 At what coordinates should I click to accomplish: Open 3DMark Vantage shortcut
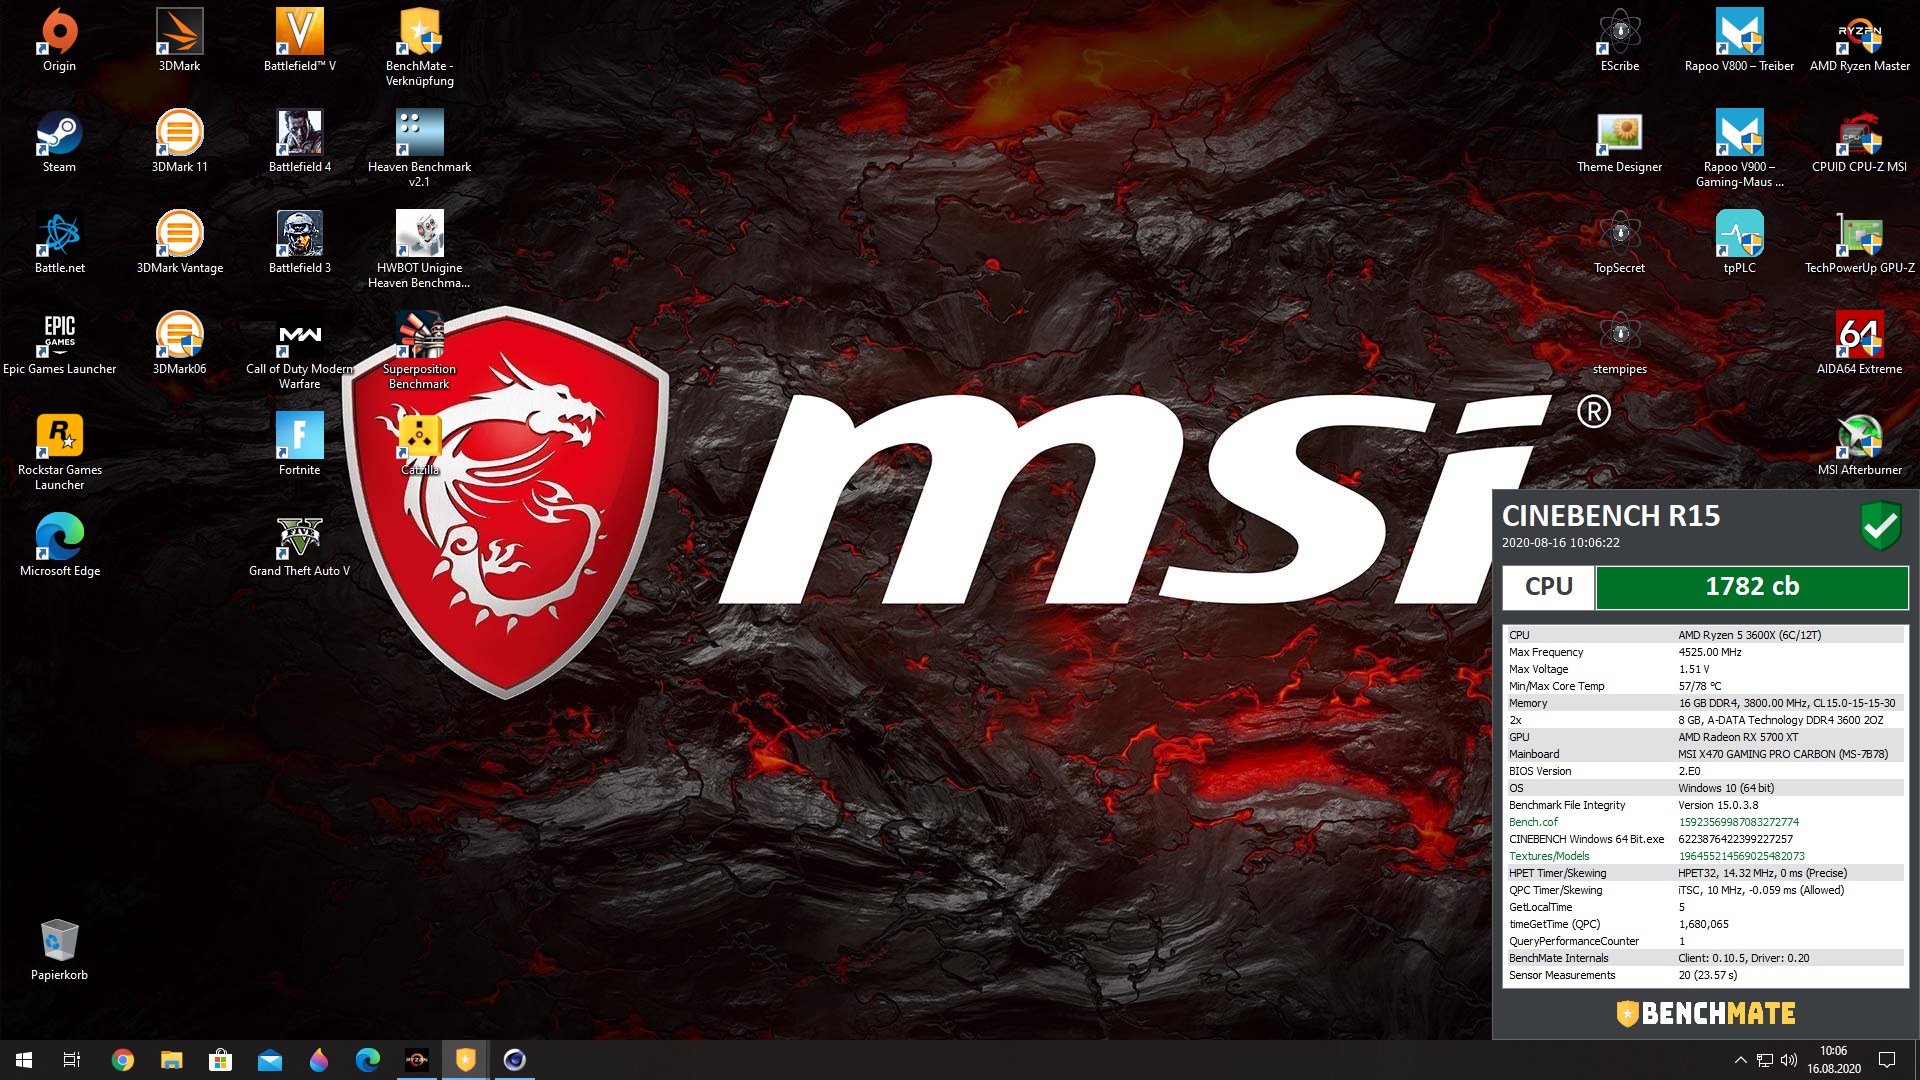[180, 243]
